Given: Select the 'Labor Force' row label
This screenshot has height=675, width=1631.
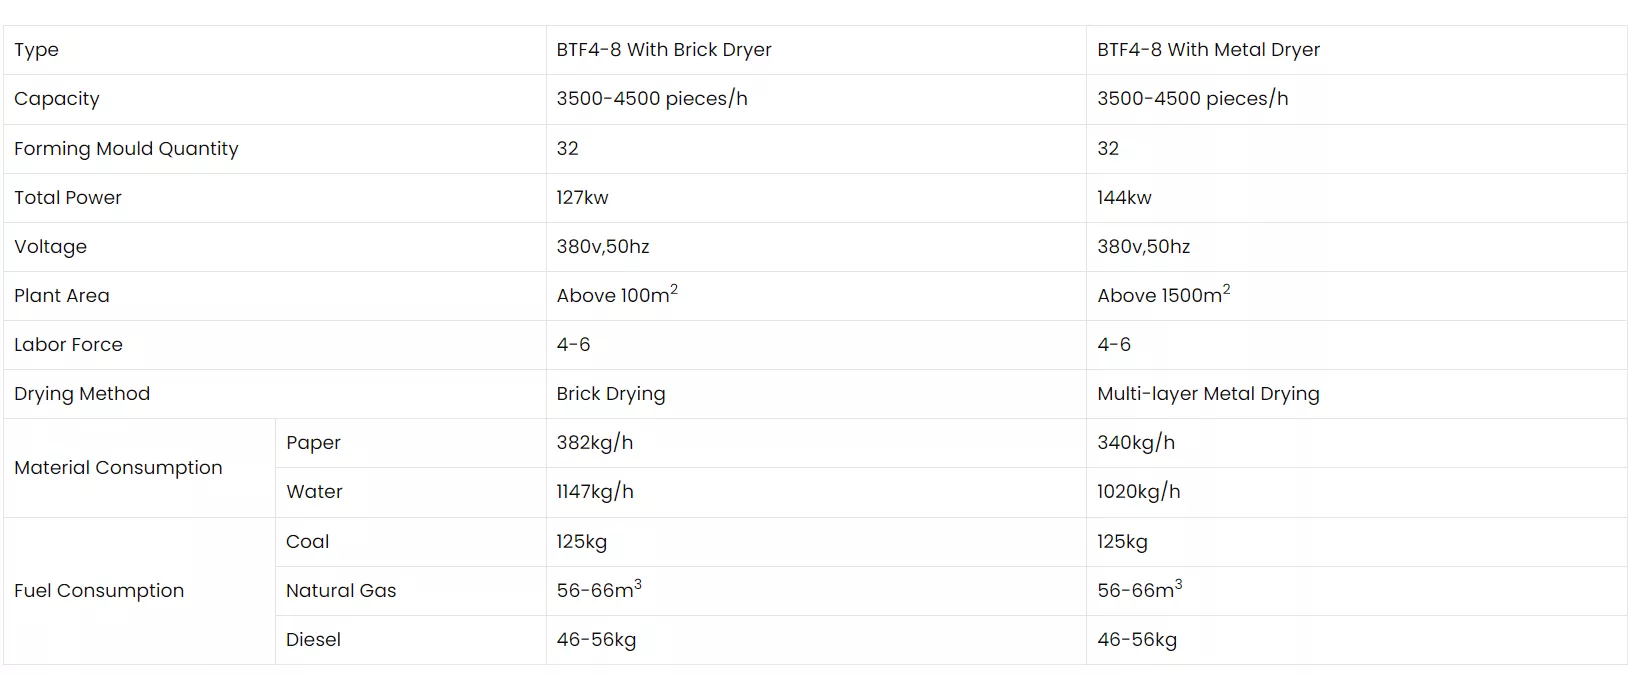Looking at the screenshot, I should (x=68, y=345).
